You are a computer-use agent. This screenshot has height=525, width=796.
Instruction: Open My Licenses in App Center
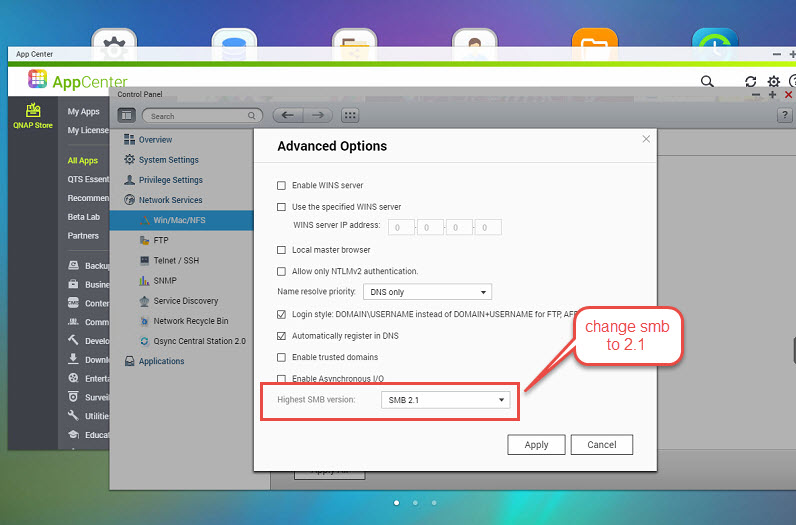coord(88,130)
